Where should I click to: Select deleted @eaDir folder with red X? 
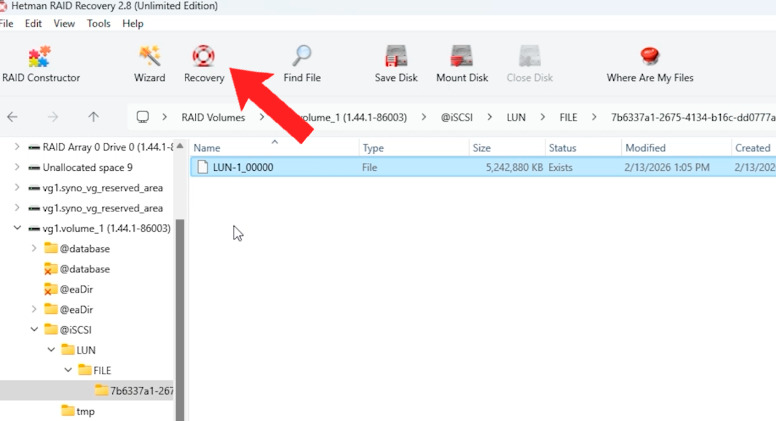(x=68, y=289)
